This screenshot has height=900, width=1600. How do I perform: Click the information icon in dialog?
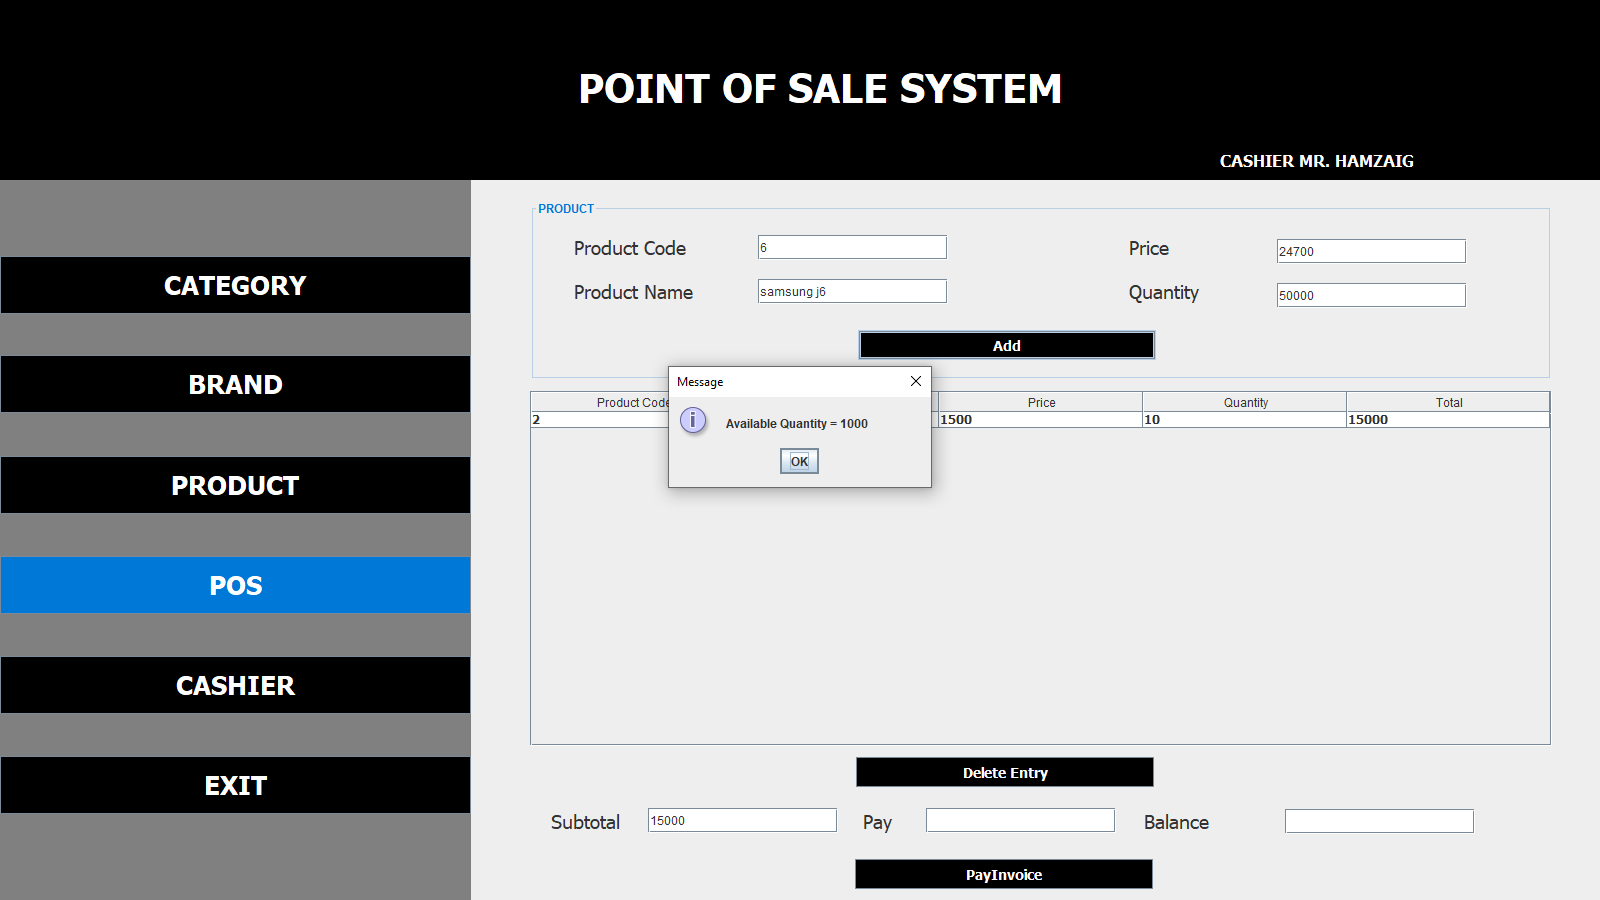[693, 421]
